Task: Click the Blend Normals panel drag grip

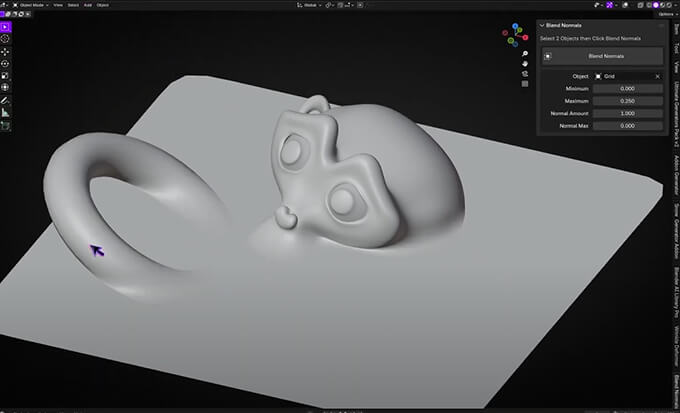Action: pyautogui.click(x=661, y=26)
